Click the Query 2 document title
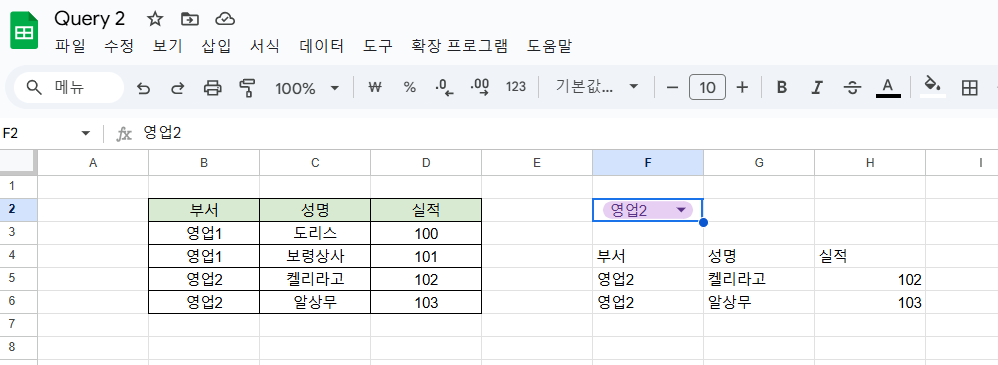998x365 pixels. coord(89,18)
